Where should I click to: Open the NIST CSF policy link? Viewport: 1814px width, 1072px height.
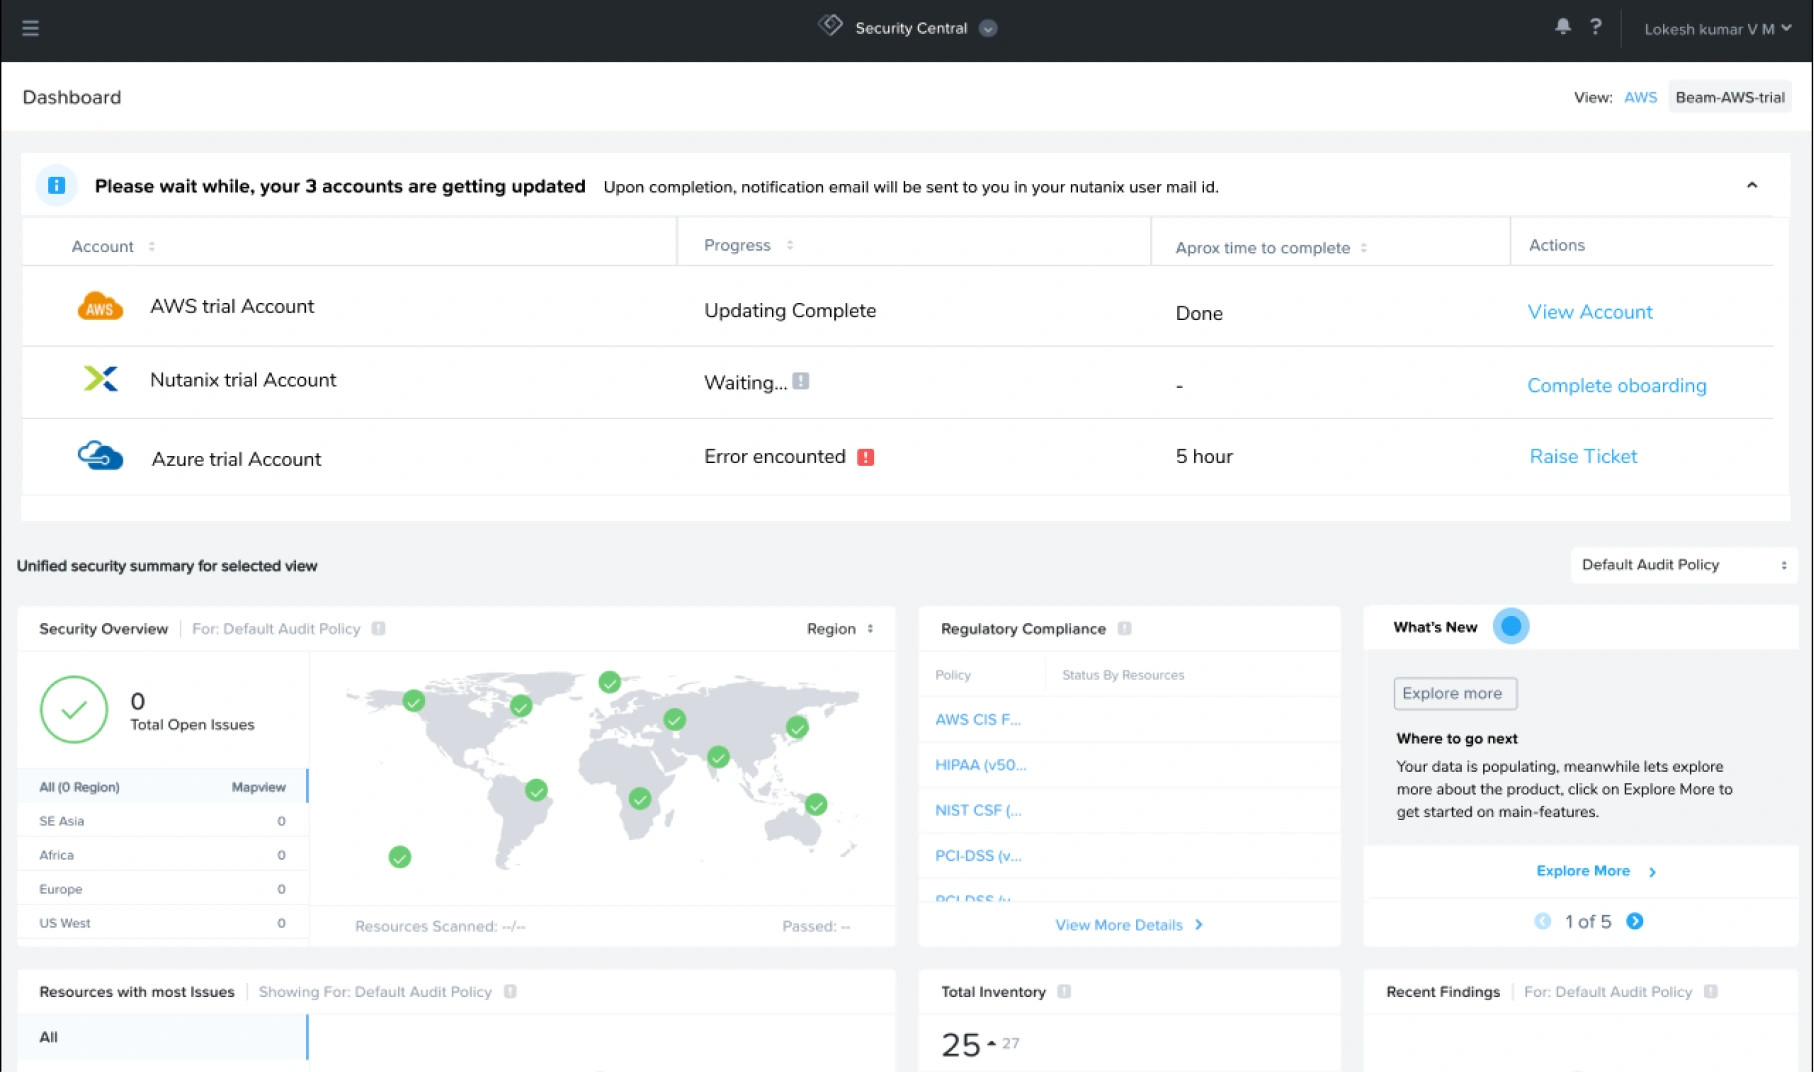point(978,810)
